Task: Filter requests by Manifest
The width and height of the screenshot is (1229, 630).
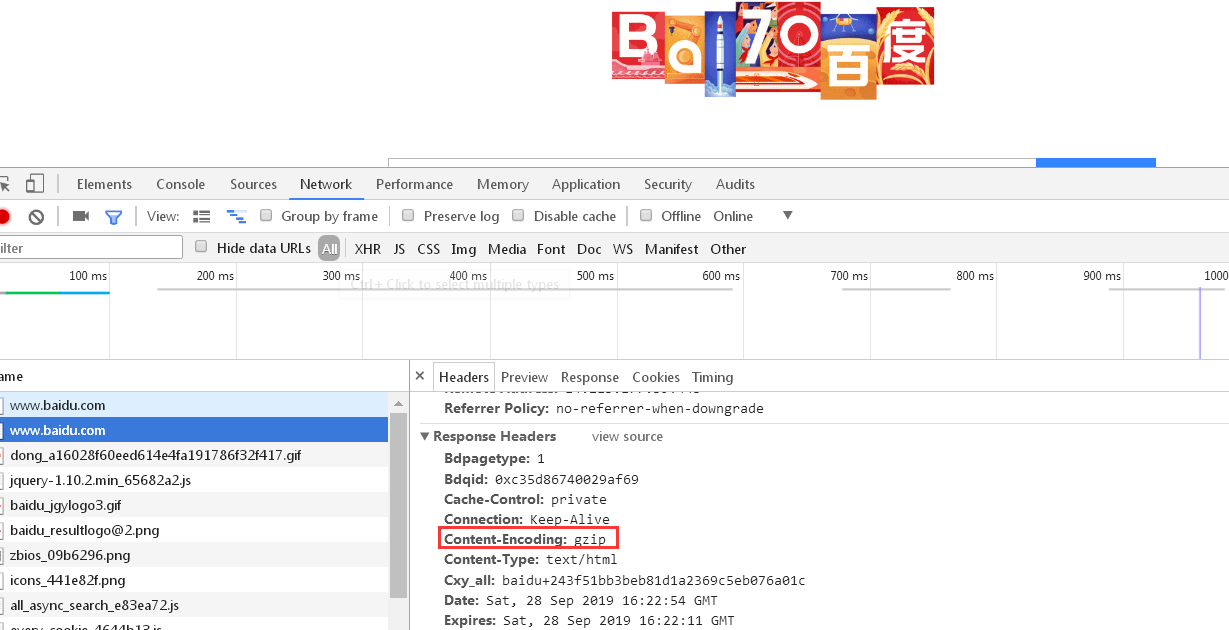Action: [x=672, y=249]
